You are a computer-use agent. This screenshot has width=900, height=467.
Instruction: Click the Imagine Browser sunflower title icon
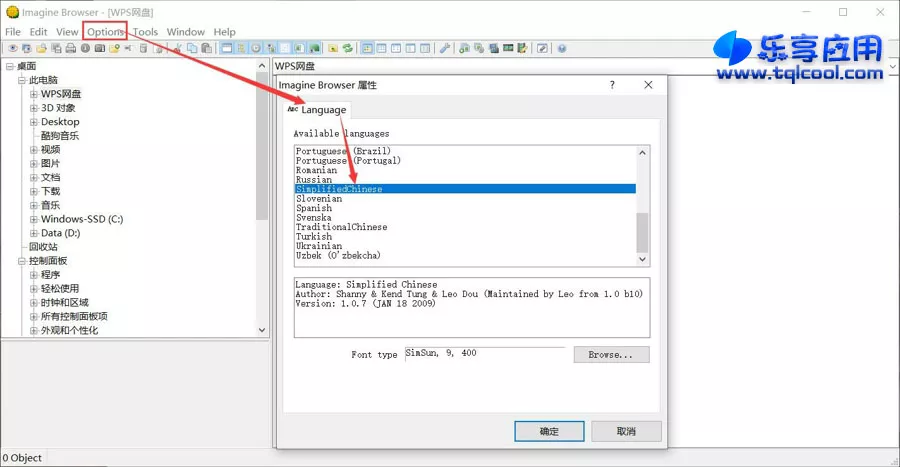click(x=13, y=11)
